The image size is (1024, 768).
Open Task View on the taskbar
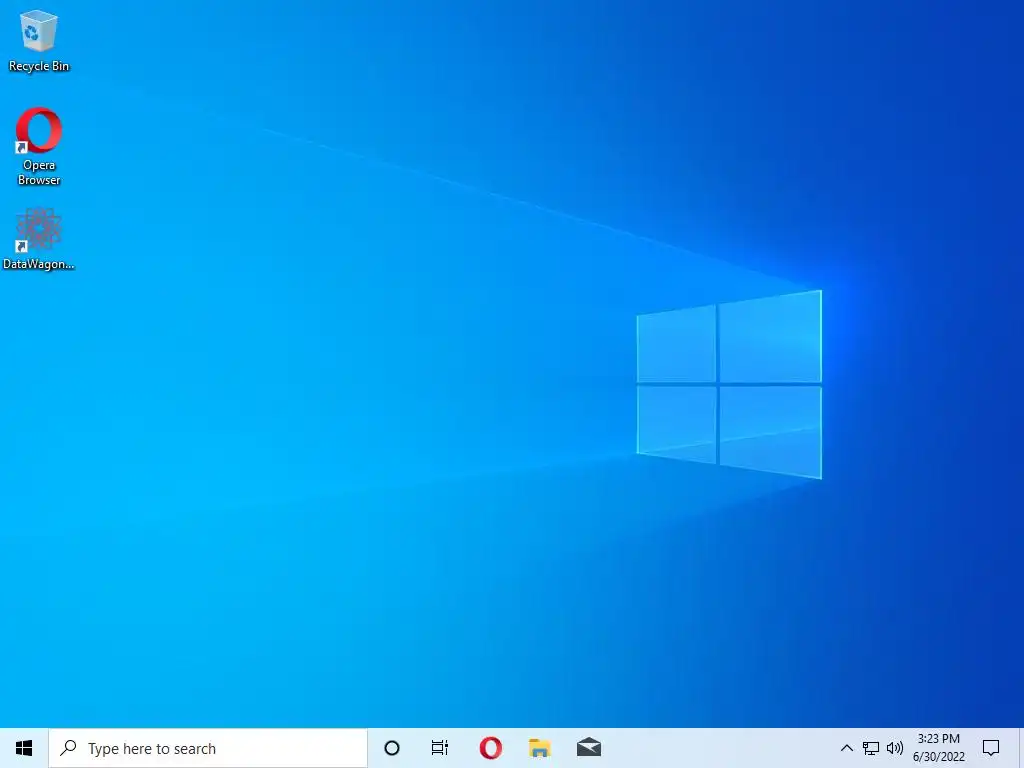440,748
